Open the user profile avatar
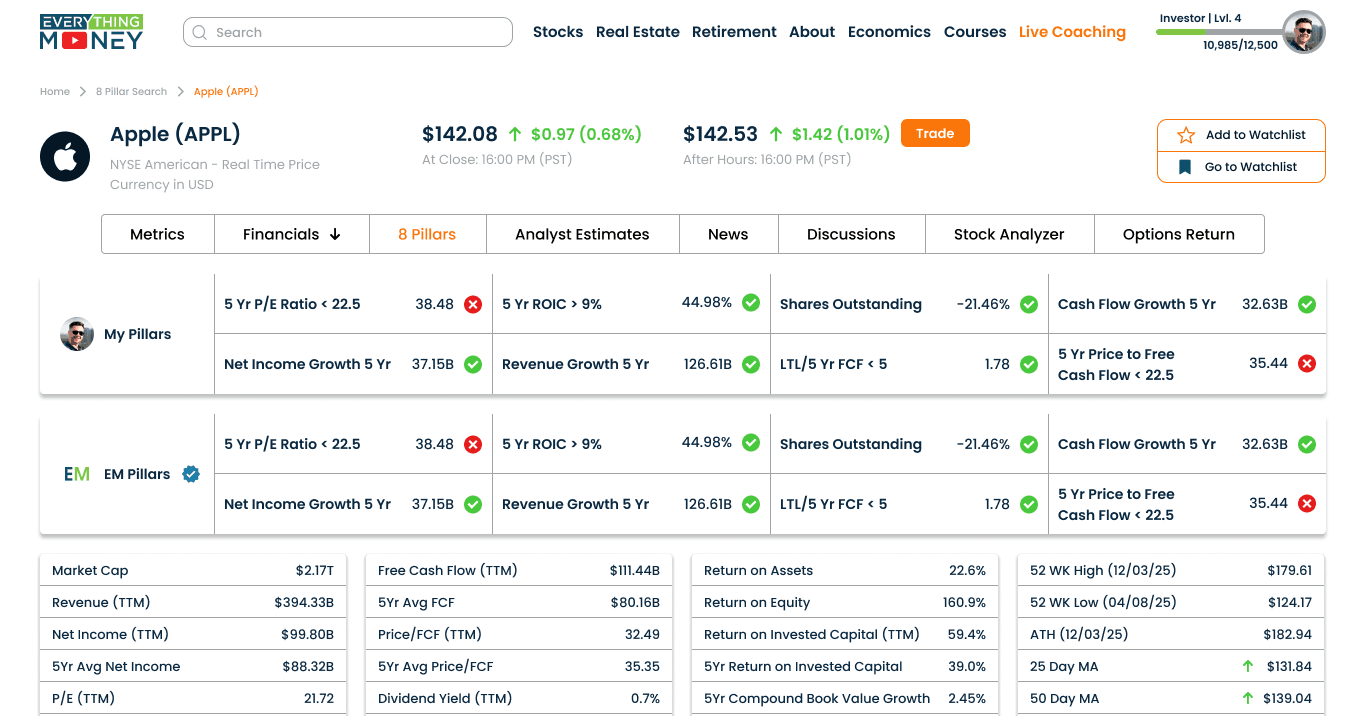The width and height of the screenshot is (1366, 716). click(1304, 32)
